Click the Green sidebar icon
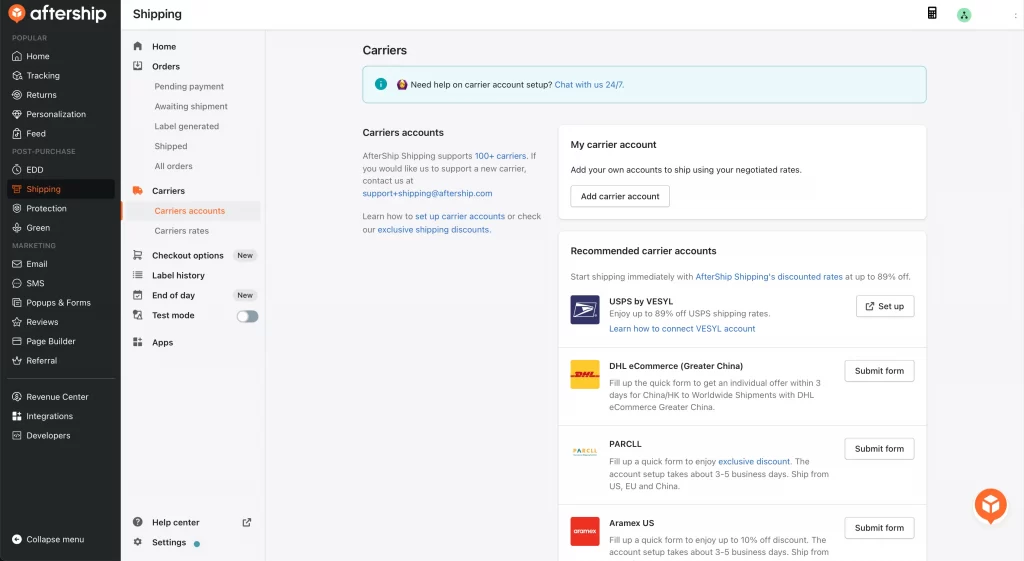Screen dimensions: 1024x561 17,228
